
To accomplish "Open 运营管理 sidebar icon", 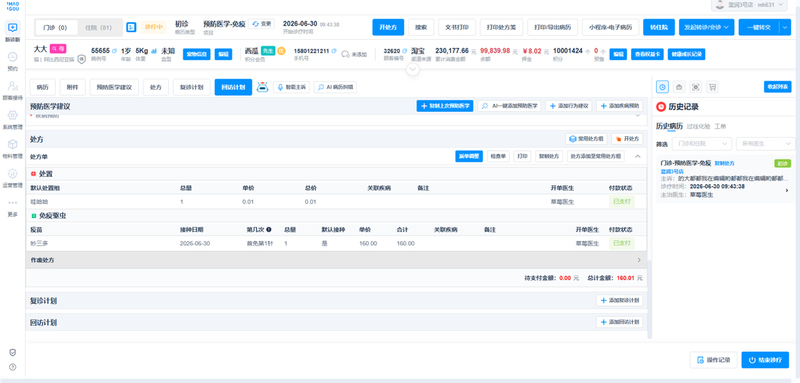I will (13, 173).
